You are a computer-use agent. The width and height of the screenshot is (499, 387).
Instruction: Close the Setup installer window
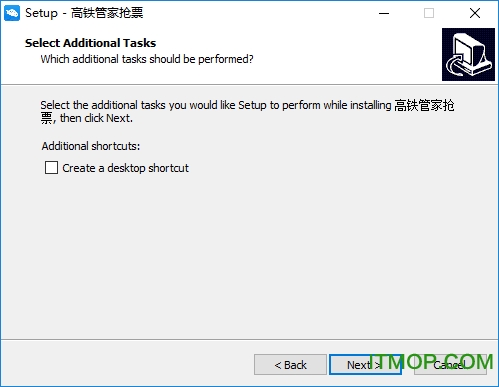(475, 13)
